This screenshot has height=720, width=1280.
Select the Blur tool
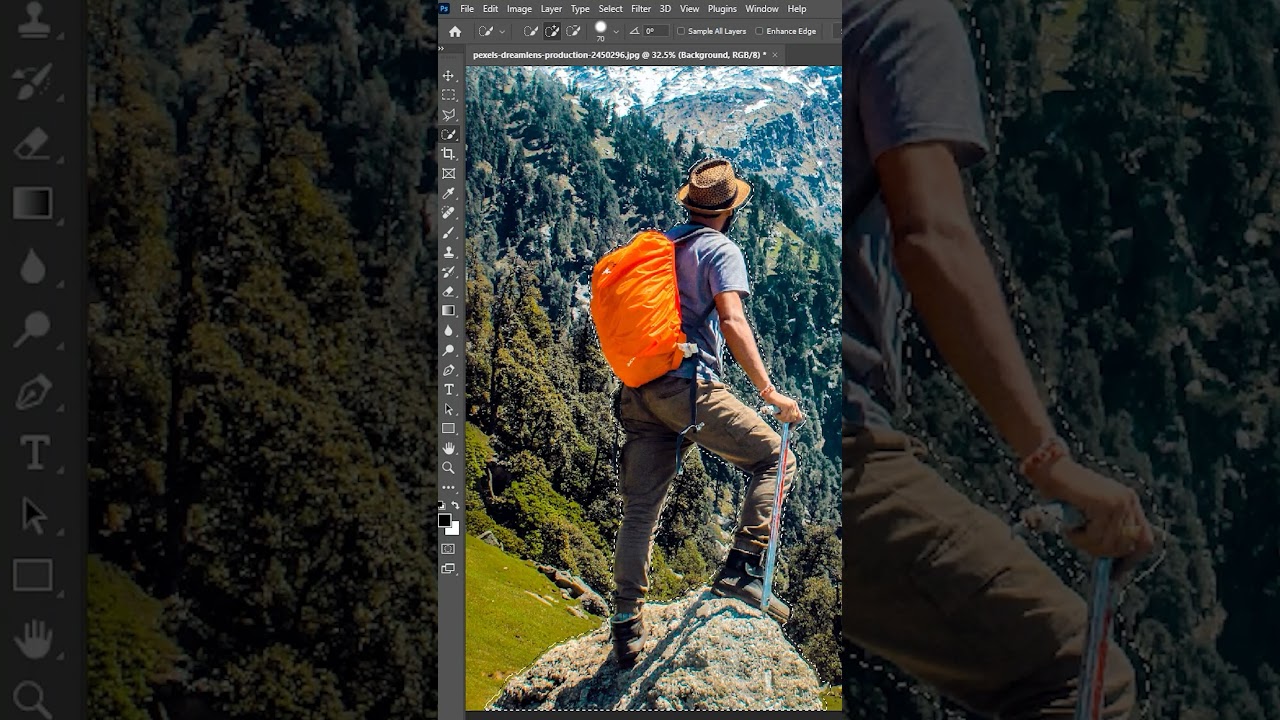(x=449, y=330)
